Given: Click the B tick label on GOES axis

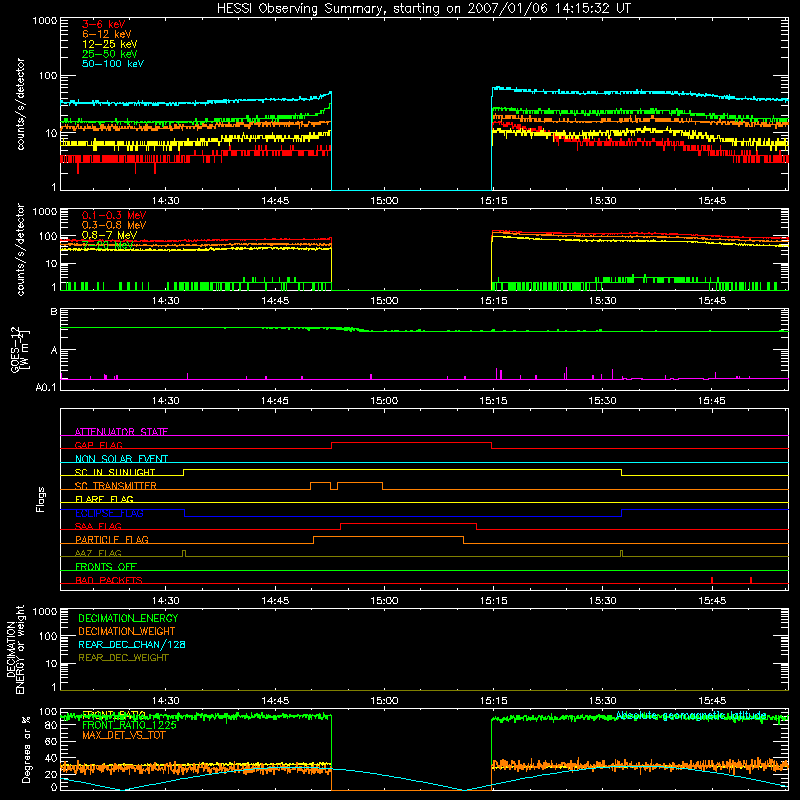Looking at the screenshot, I should 54,311.
